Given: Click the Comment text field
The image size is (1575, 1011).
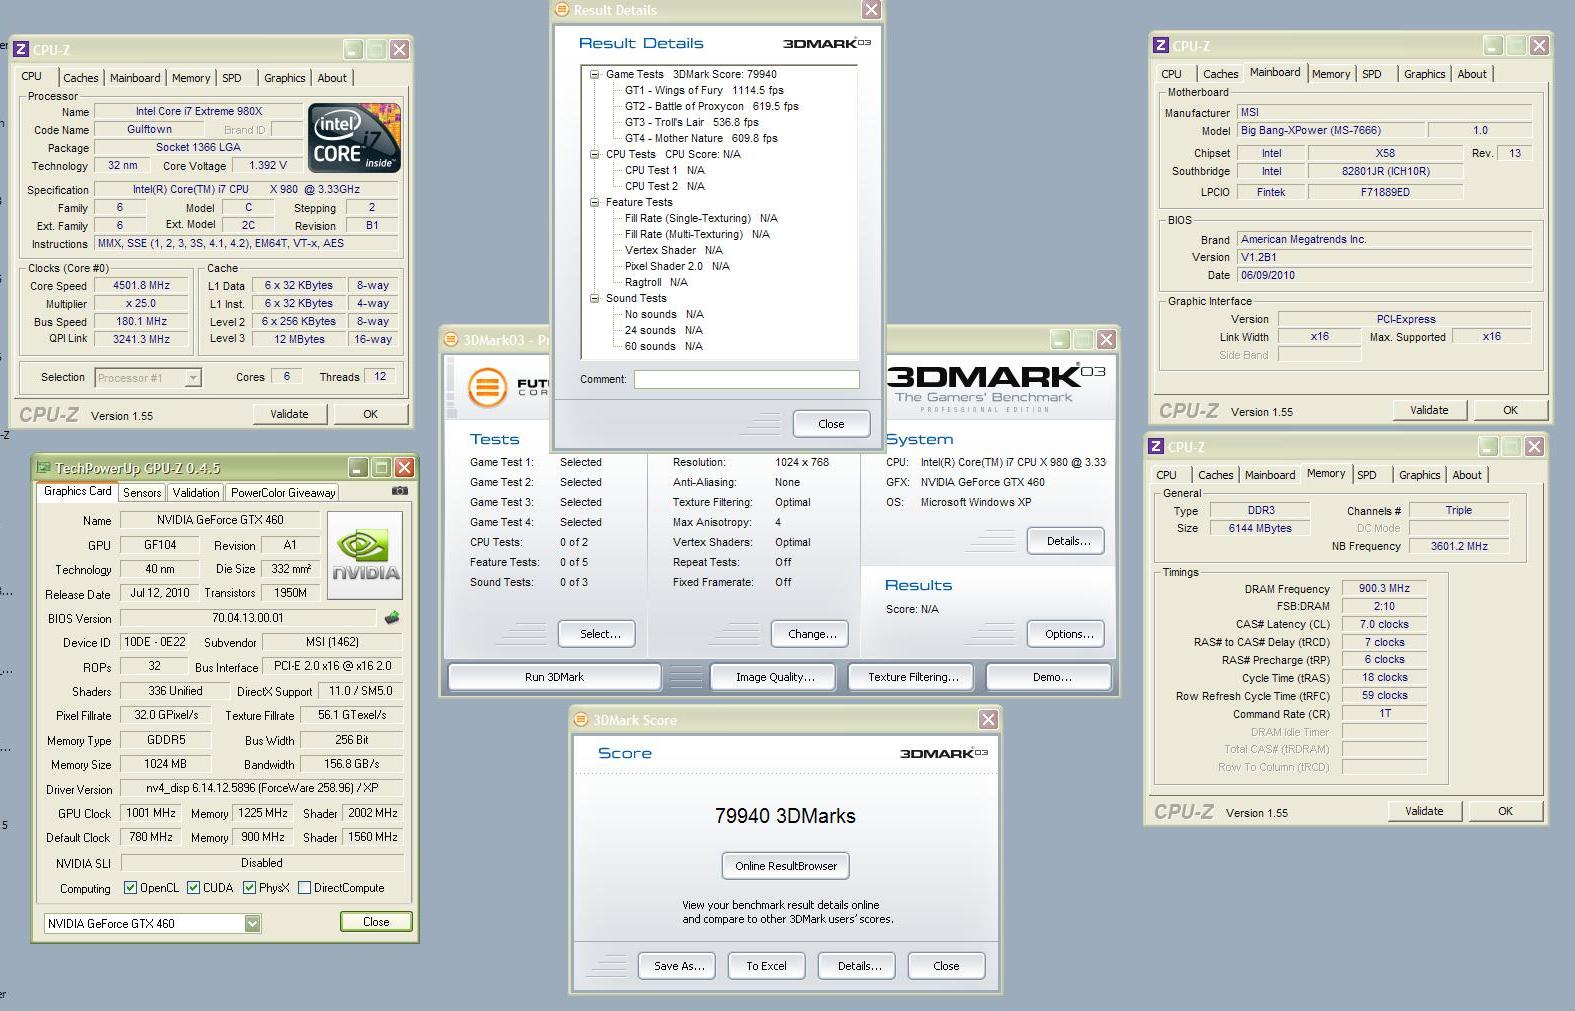Looking at the screenshot, I should (x=746, y=380).
